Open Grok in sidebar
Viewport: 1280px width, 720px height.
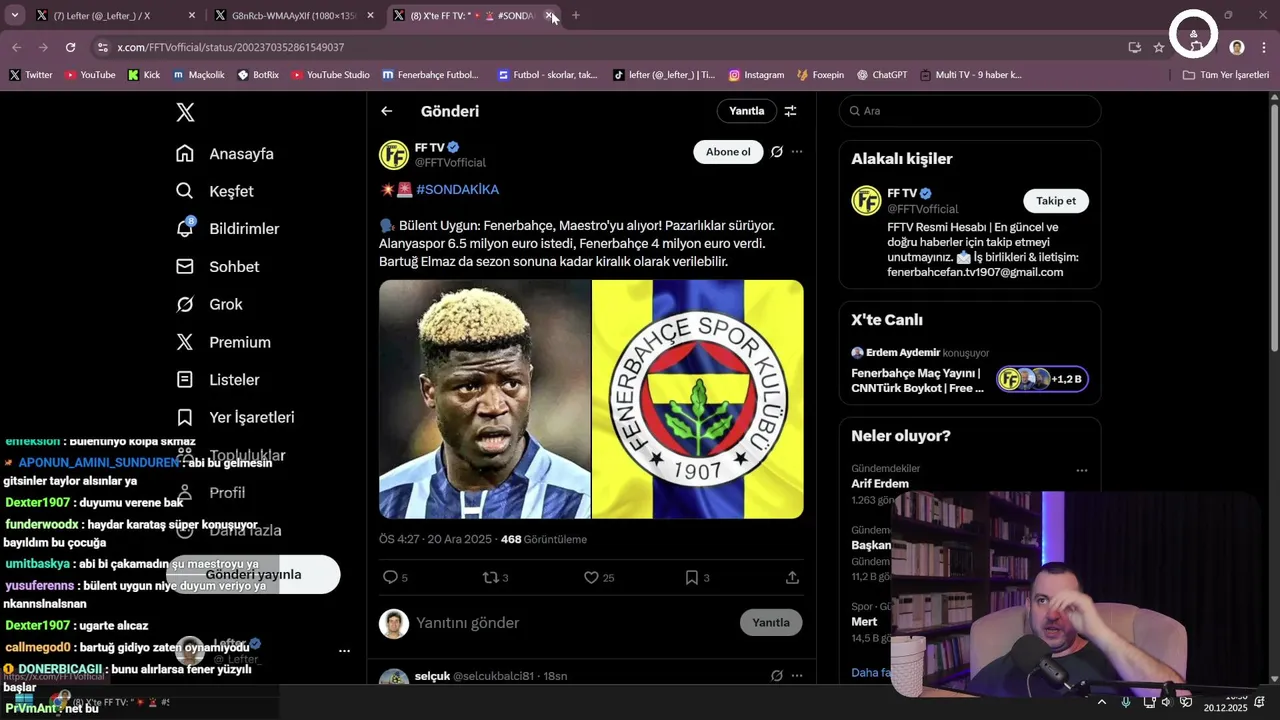(x=209, y=304)
